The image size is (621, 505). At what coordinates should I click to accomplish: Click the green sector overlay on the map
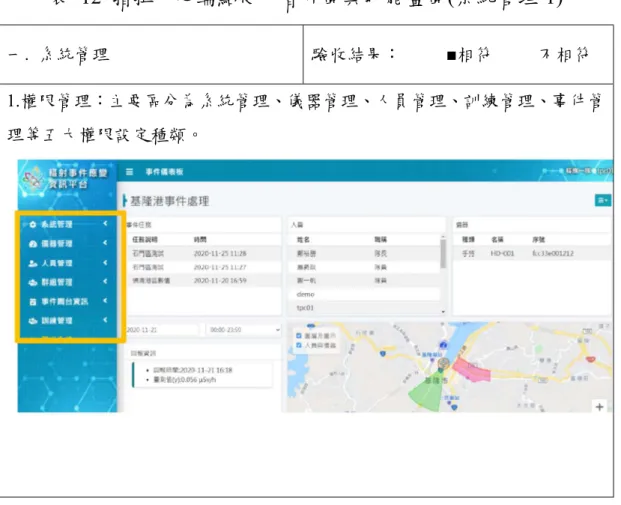[427, 390]
